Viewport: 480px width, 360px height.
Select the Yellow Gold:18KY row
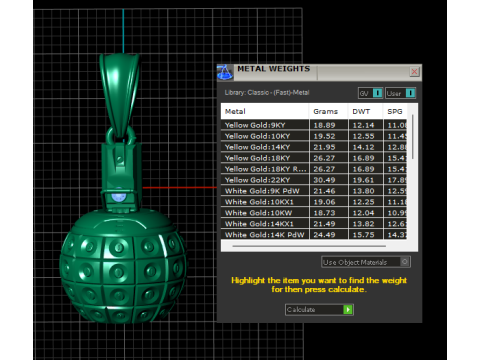[x=314, y=158]
